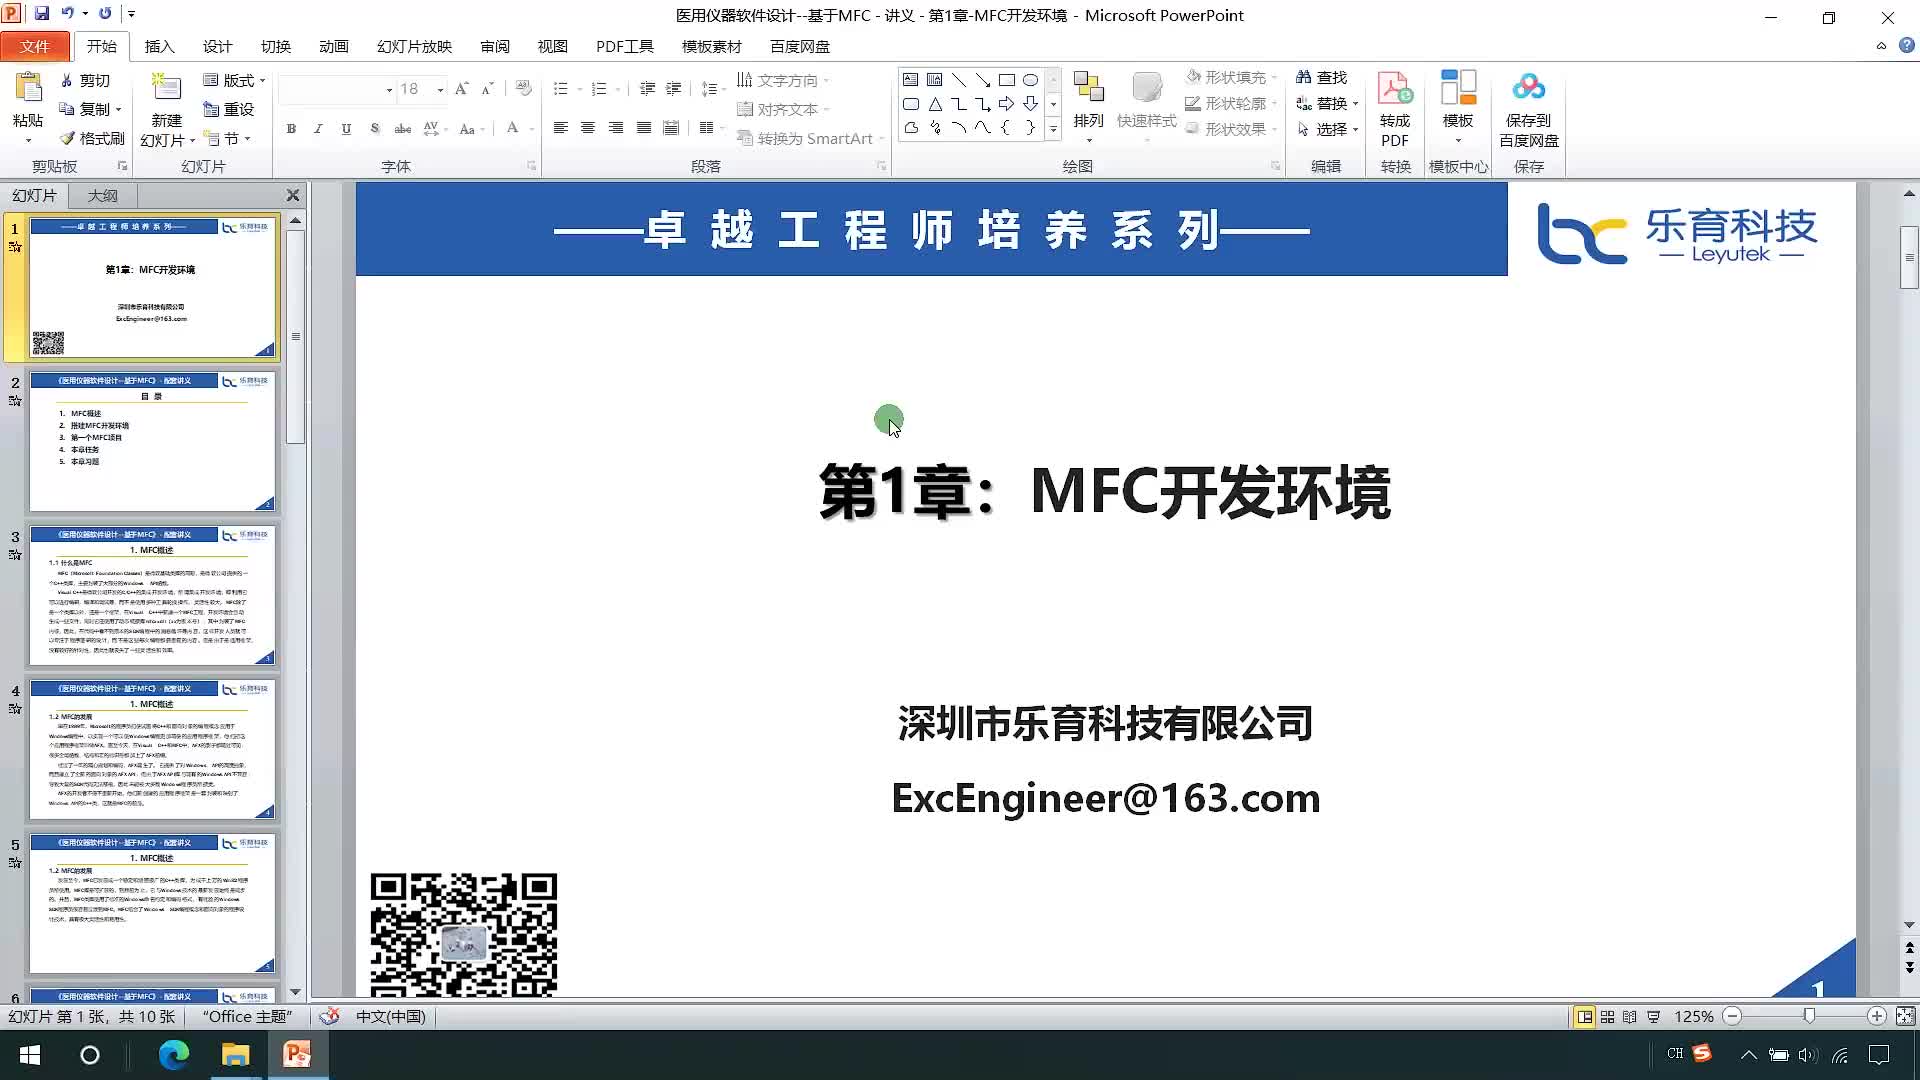Start slide show from status bar icon
1920x1080 pixels.
coord(1653,1016)
